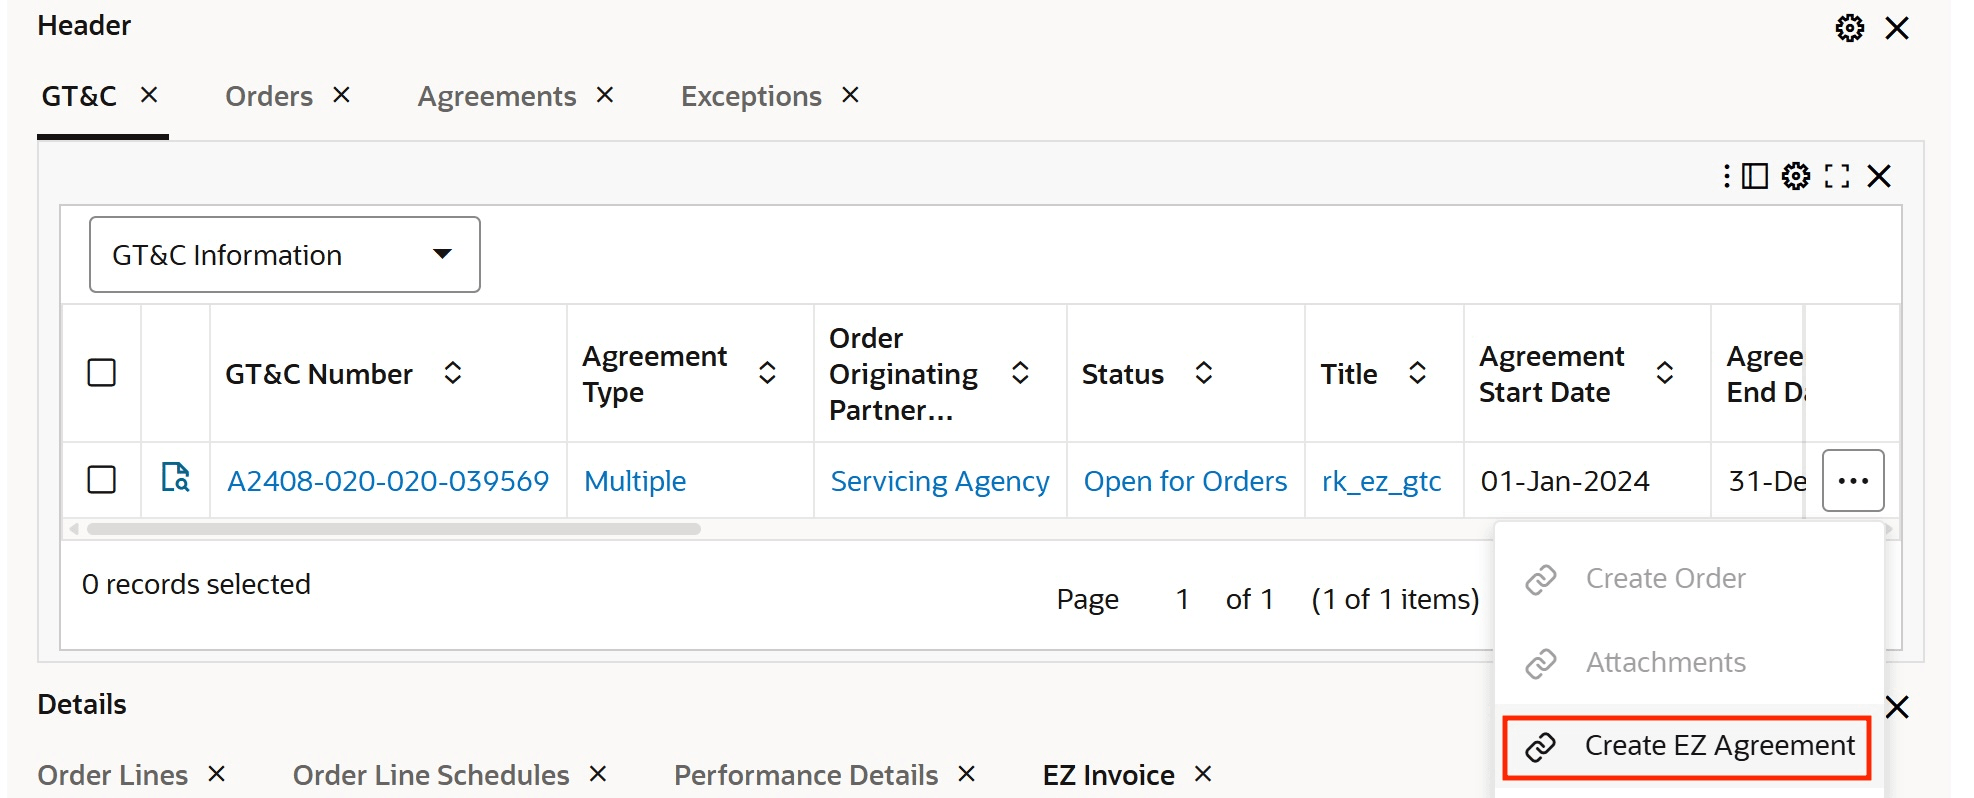Open the row actions ellipsis menu
Screen dimensions: 1974x798
1853,481
